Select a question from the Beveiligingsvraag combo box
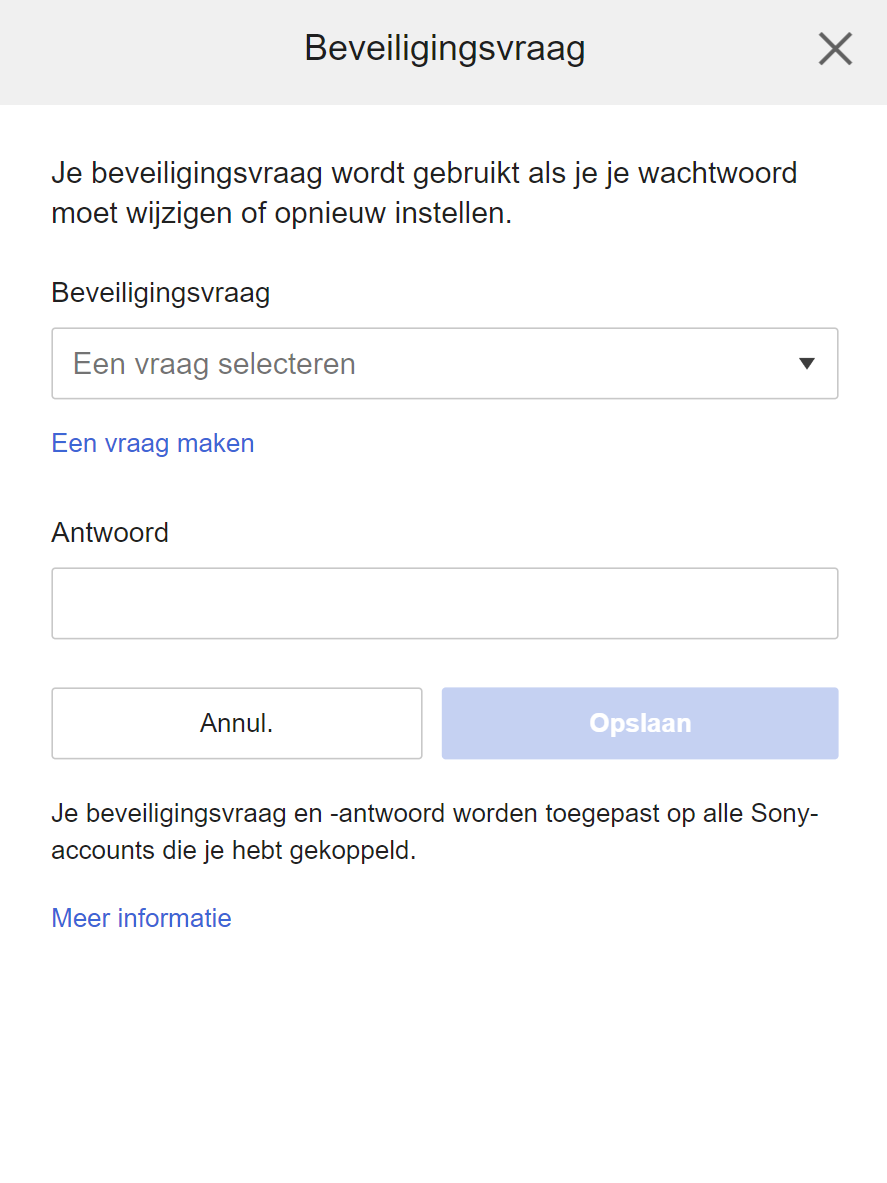This screenshot has width=887, height=1183. point(444,363)
